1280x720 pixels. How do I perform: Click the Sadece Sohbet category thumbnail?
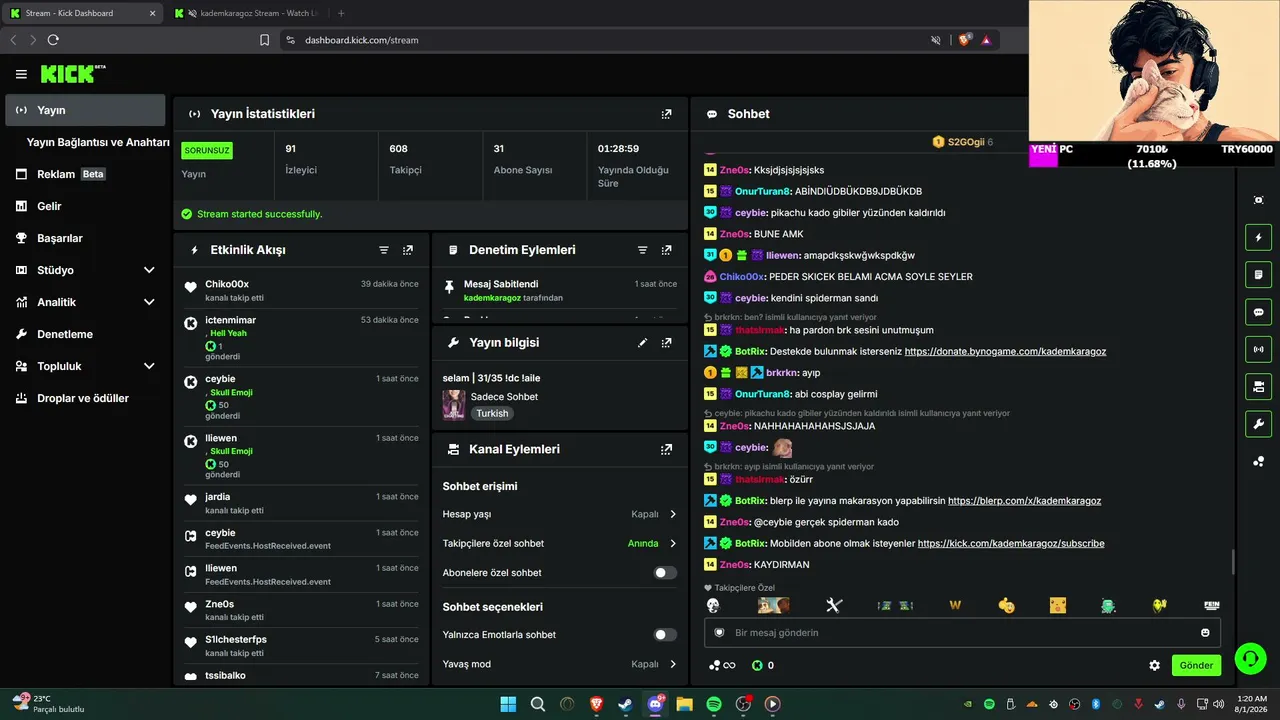(x=454, y=404)
